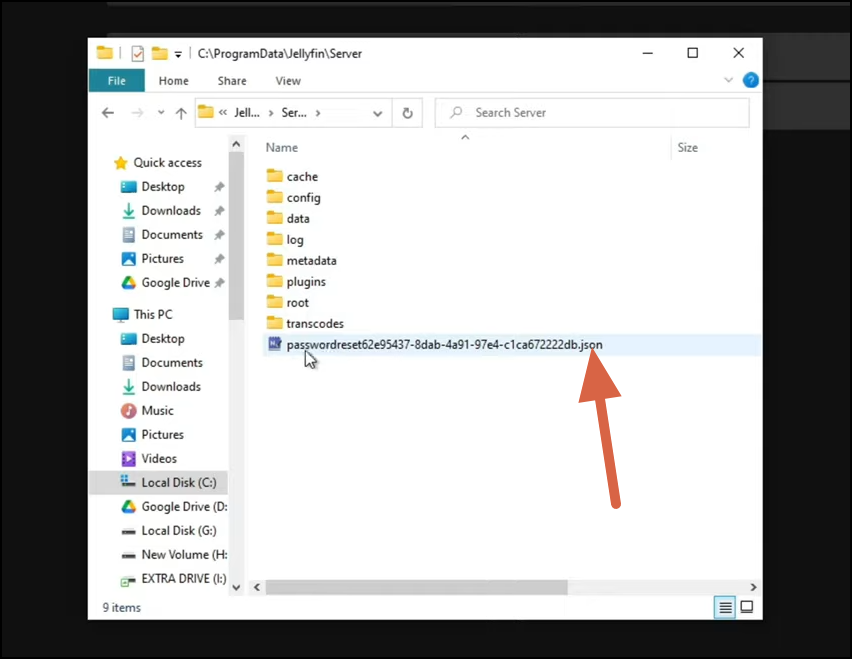Image resolution: width=852 pixels, height=659 pixels.
Task: Select the details list view status bar icon
Action: 724,607
